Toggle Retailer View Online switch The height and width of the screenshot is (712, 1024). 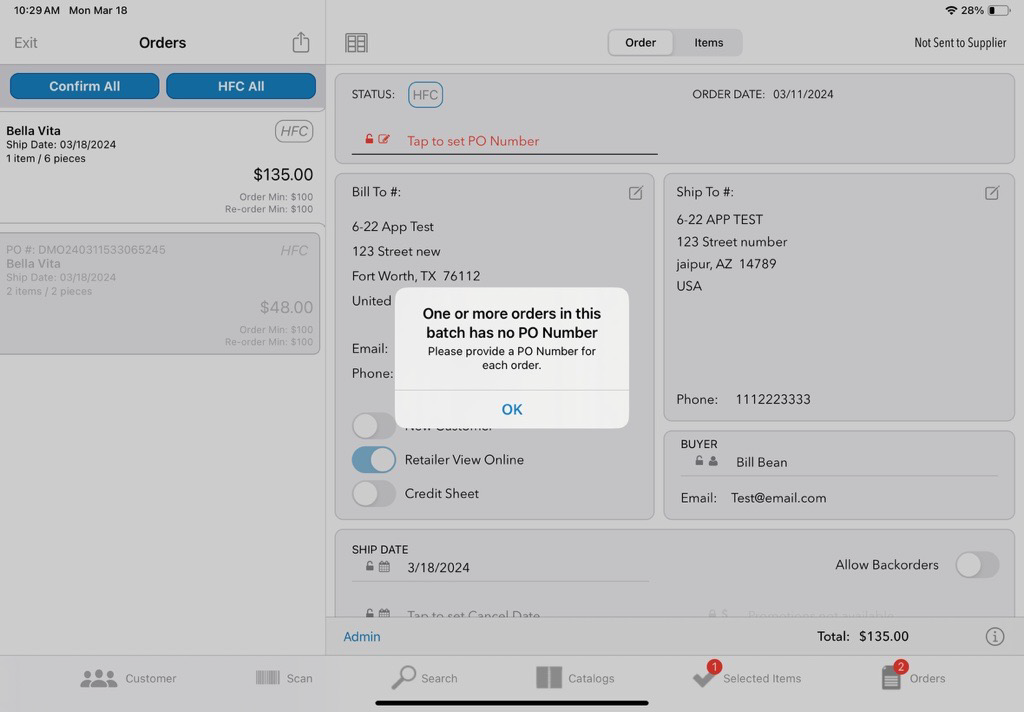pyautogui.click(x=374, y=460)
